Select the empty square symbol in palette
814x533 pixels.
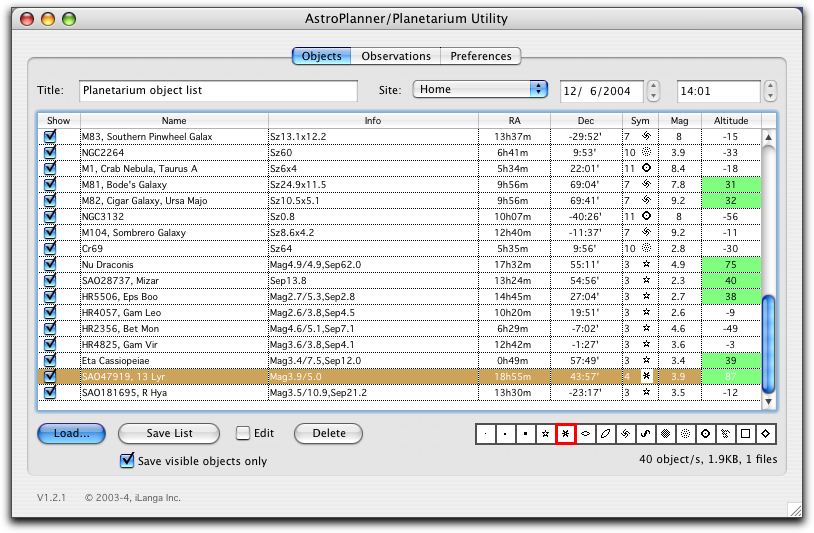[x=745, y=434]
